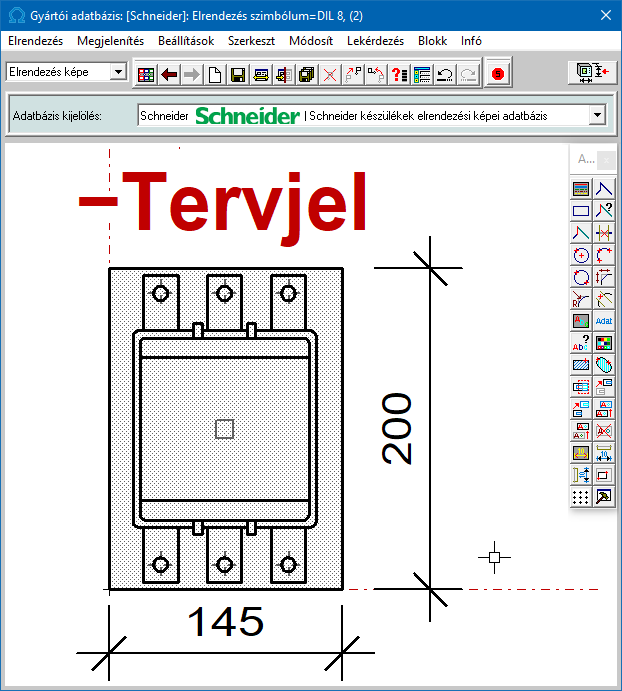Toggle the dotted grid icon
The height and width of the screenshot is (691, 622).
coord(581,497)
